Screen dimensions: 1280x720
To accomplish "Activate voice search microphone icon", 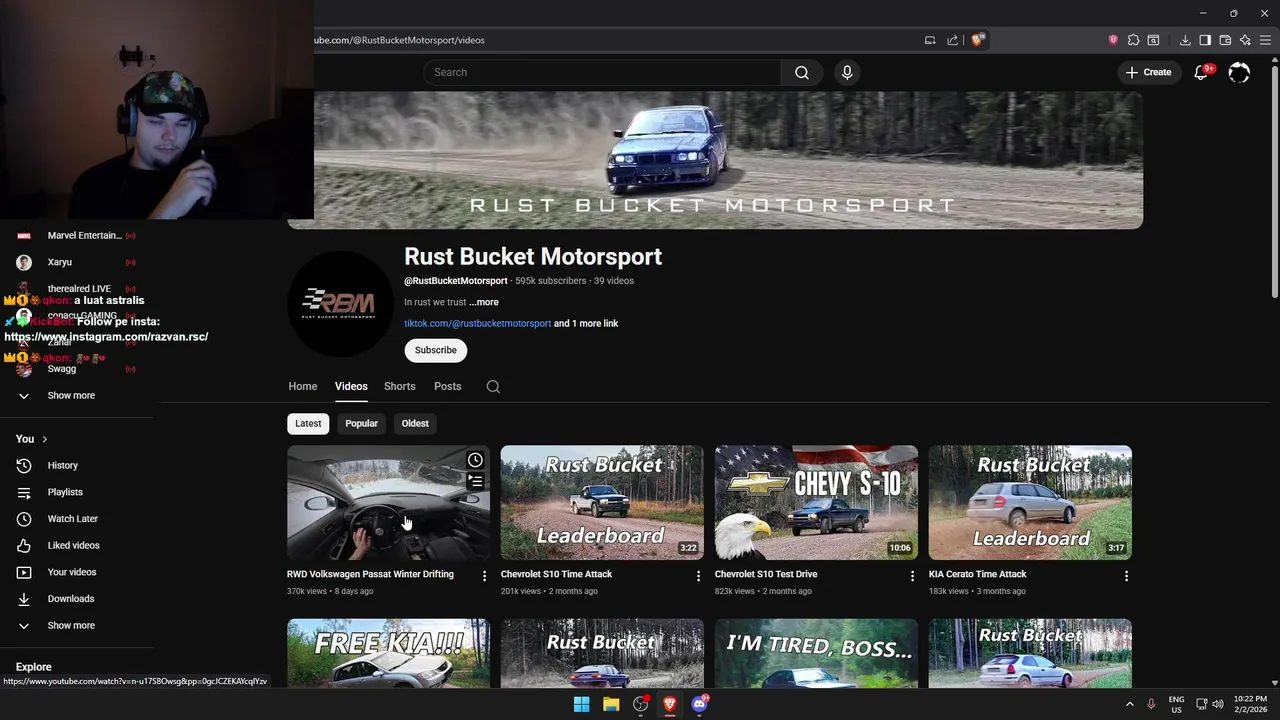I will pyautogui.click(x=847, y=72).
